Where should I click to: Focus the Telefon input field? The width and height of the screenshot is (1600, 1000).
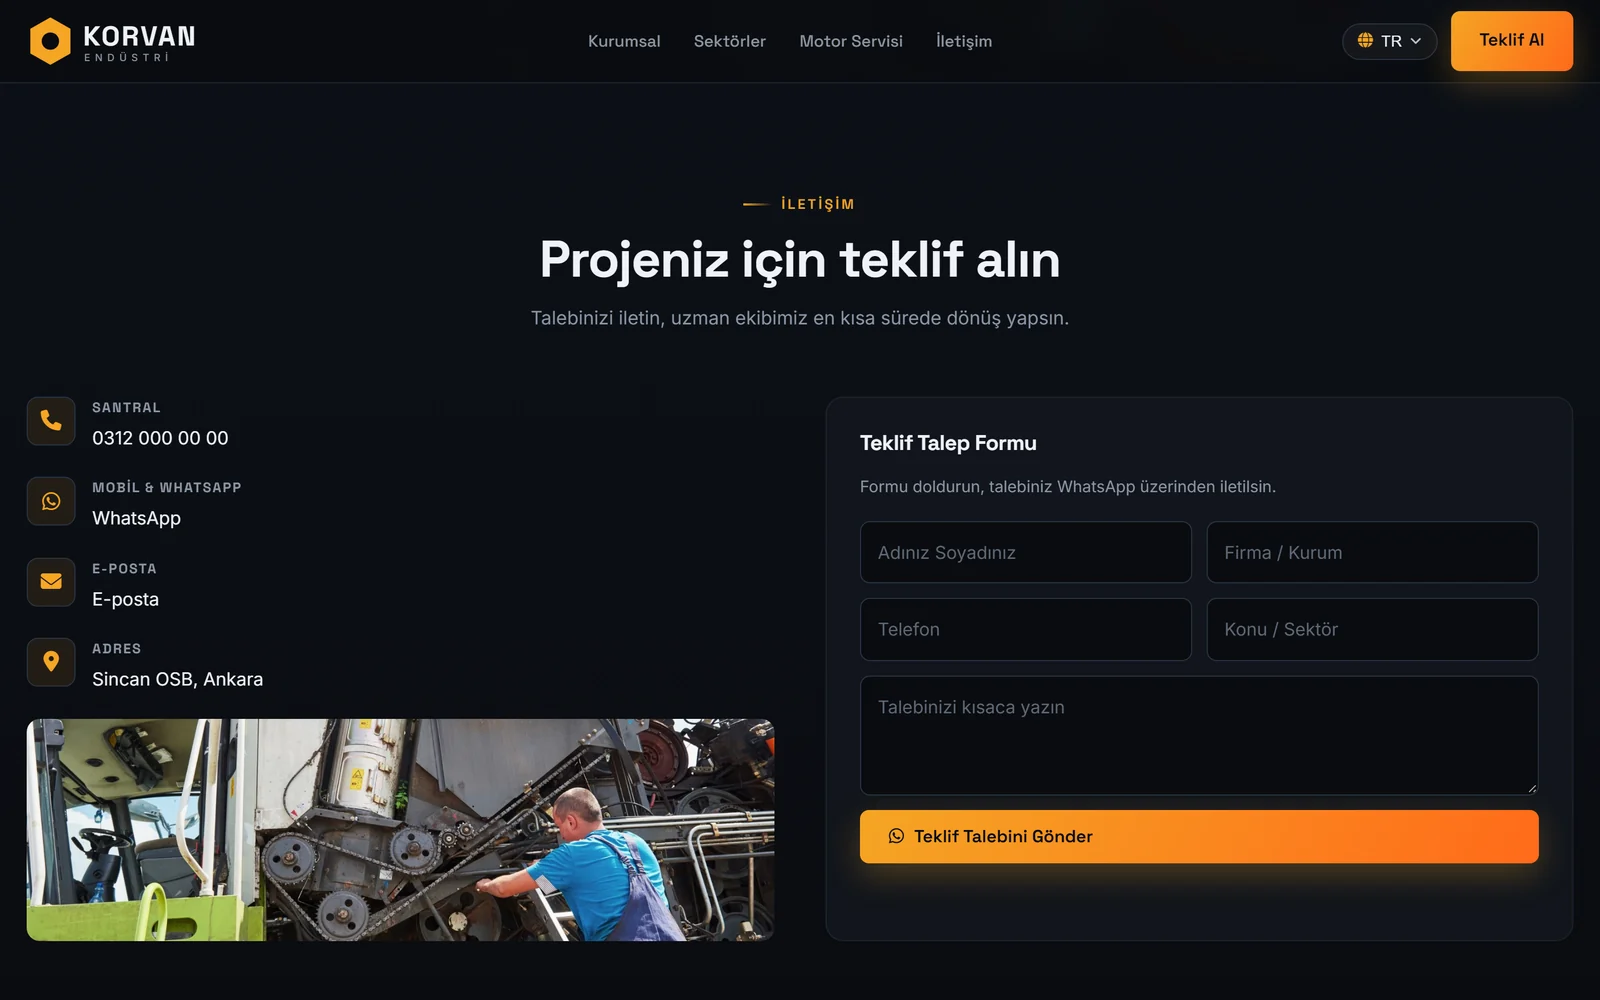coord(1026,629)
